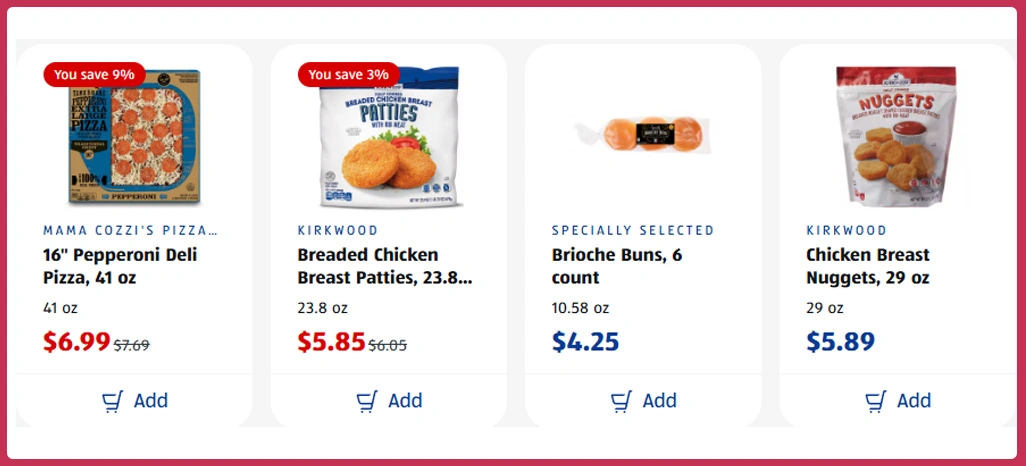Click the "You save 9%" badge
This screenshot has height=466, width=1026.
(94, 74)
